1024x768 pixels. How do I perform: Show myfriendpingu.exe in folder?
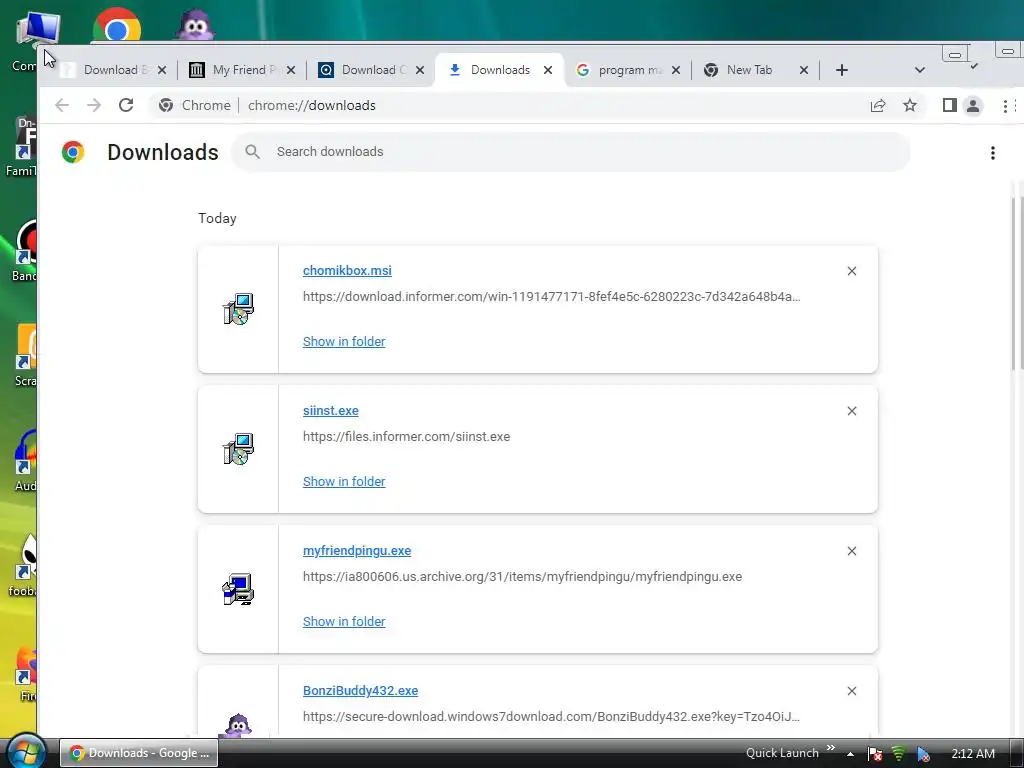[x=344, y=622]
